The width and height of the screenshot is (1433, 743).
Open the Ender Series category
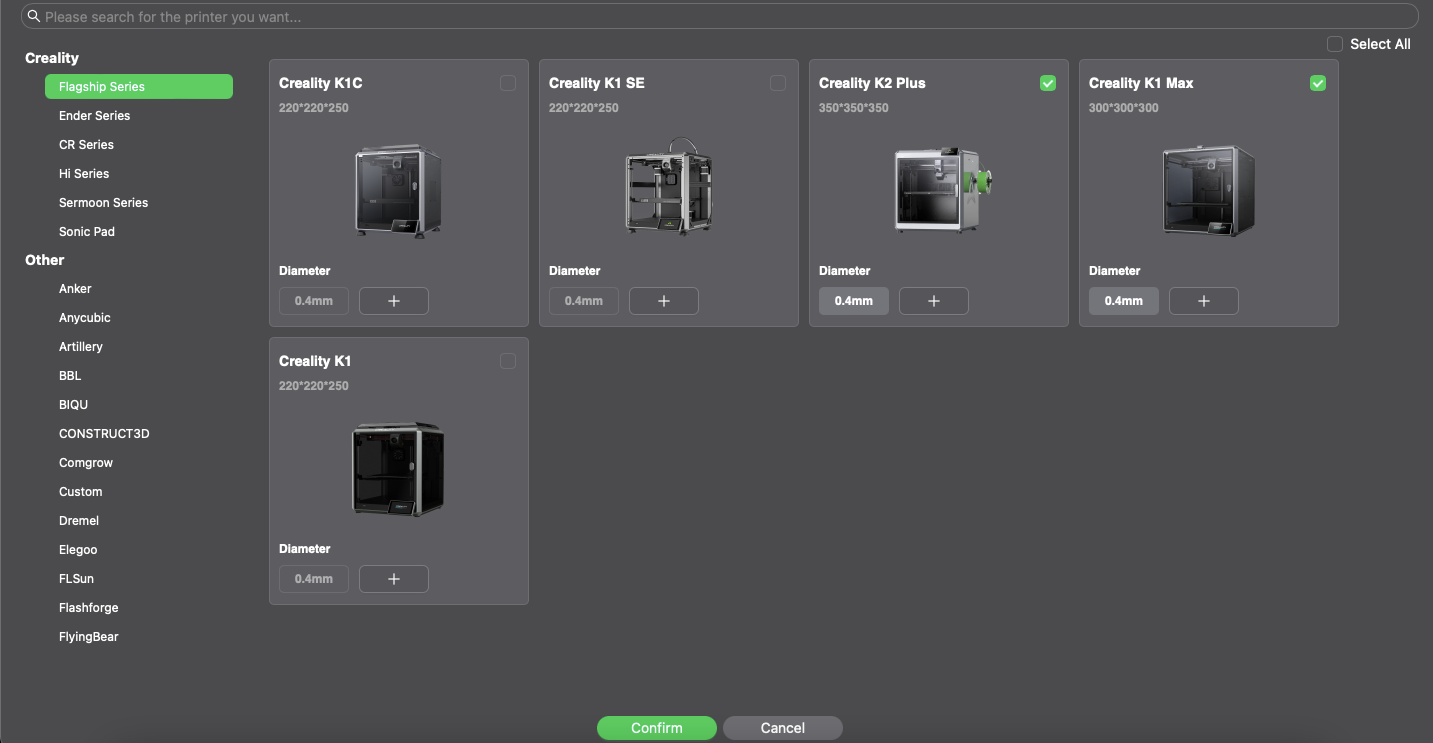click(x=95, y=116)
